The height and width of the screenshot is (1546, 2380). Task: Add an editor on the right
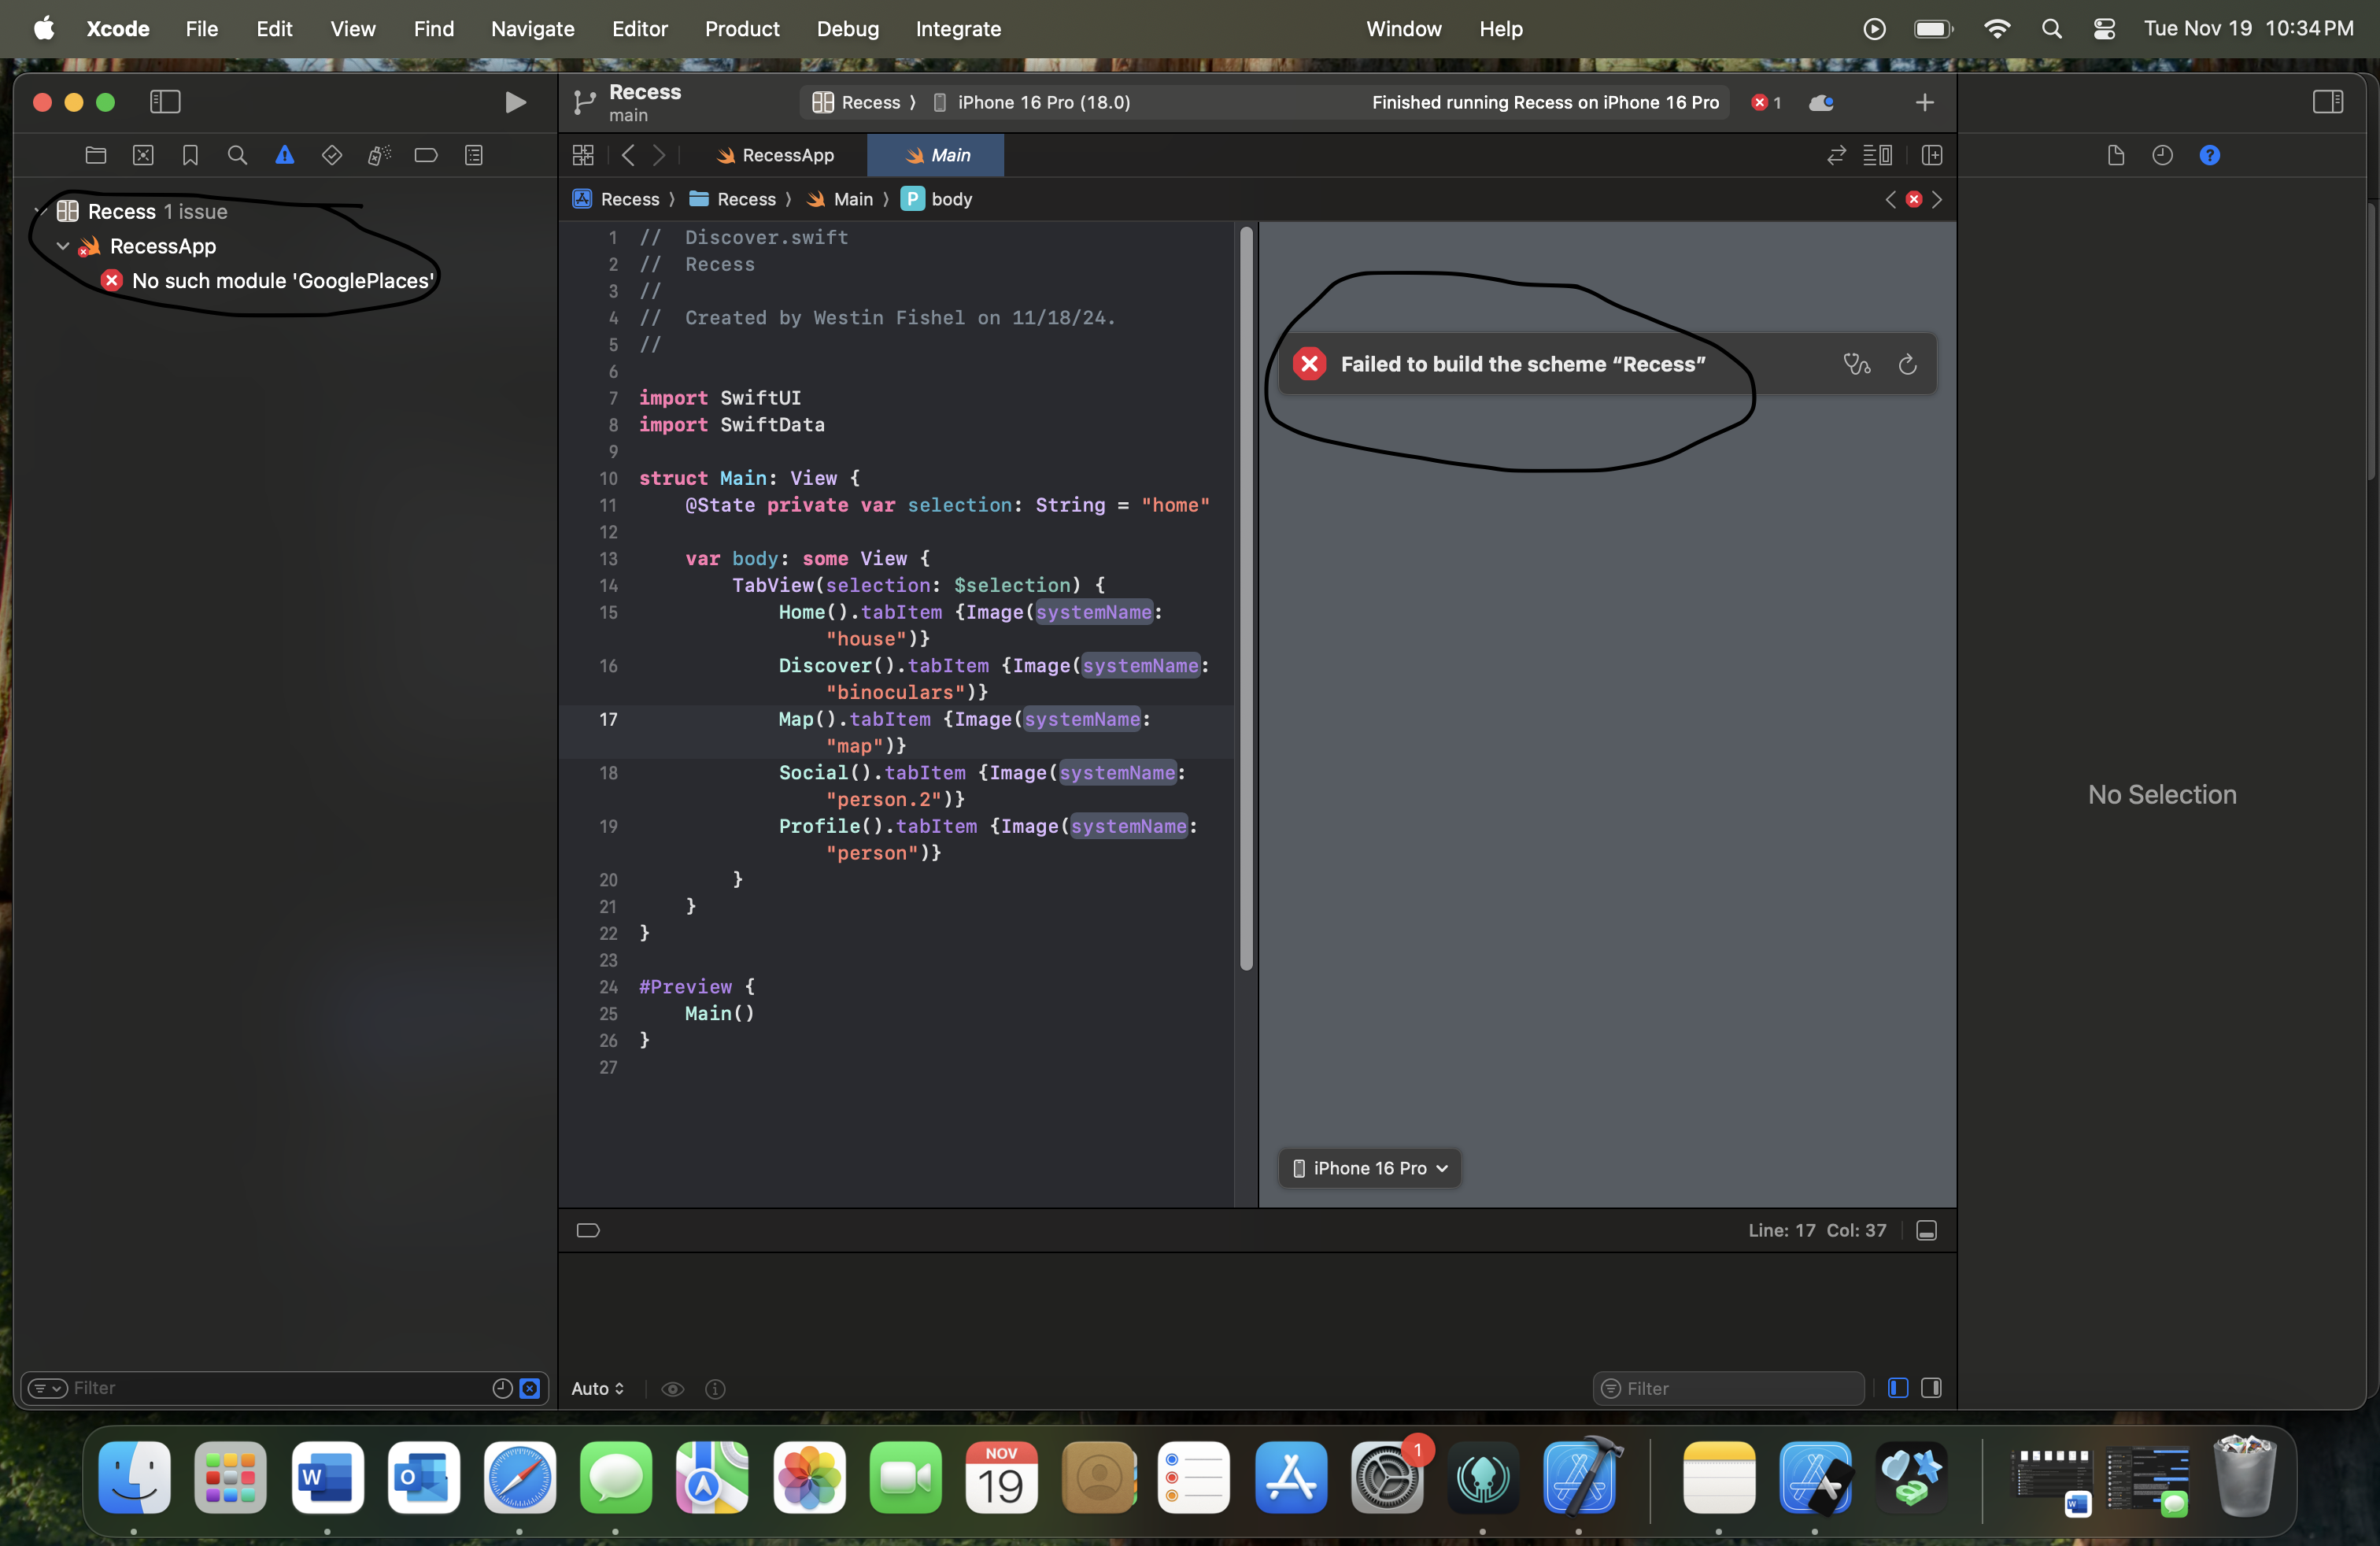tap(1932, 155)
